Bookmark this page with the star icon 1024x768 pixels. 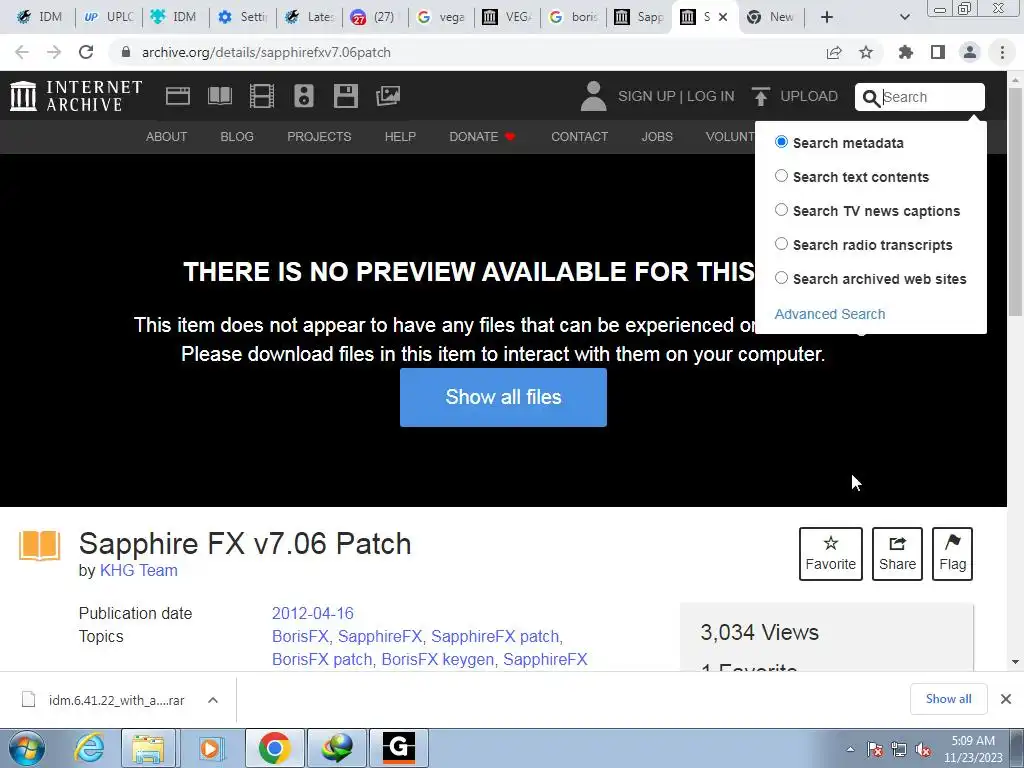click(x=866, y=52)
